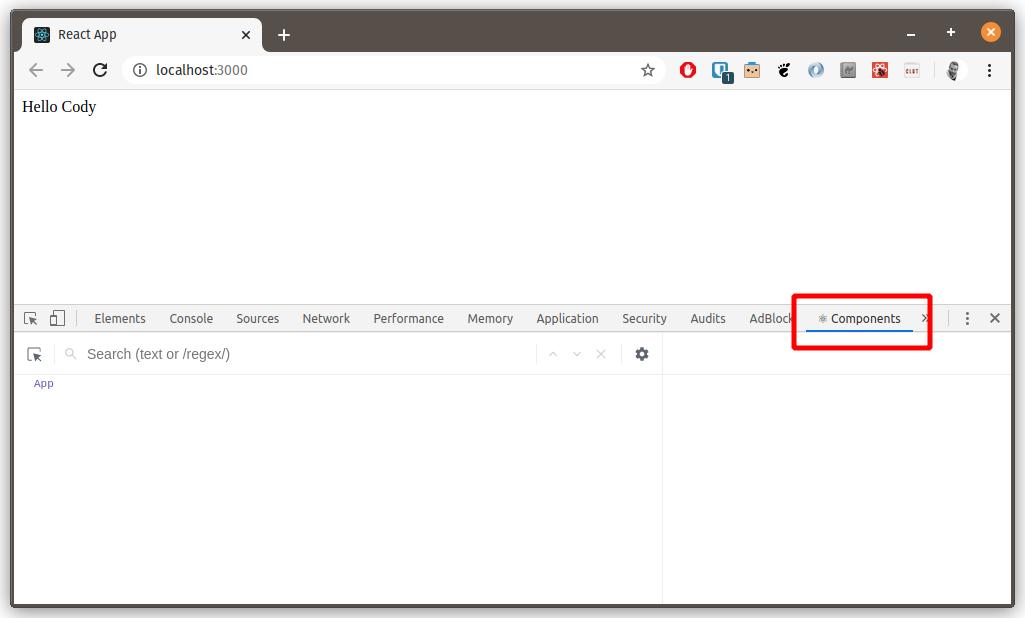Screen dimensions: 1025x618
Task: Click the next search result arrow
Action: 577,353
